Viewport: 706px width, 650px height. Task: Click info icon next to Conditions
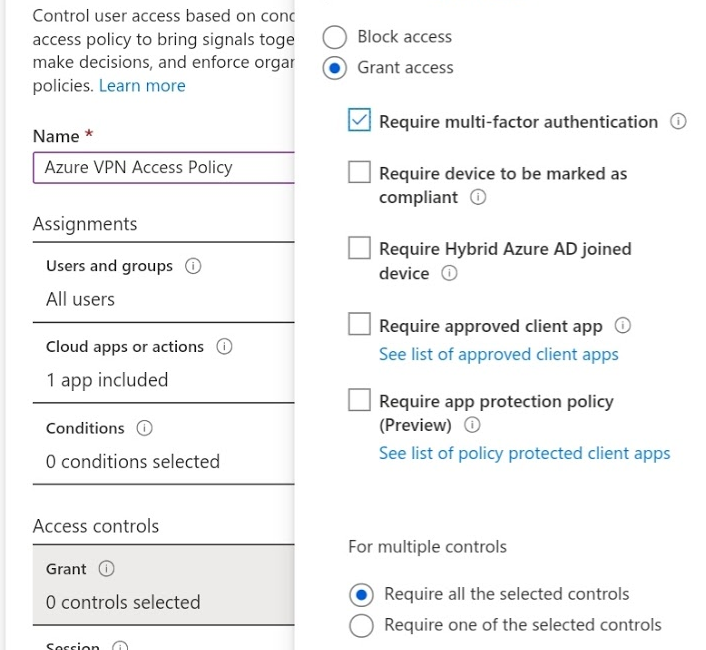click(145, 428)
